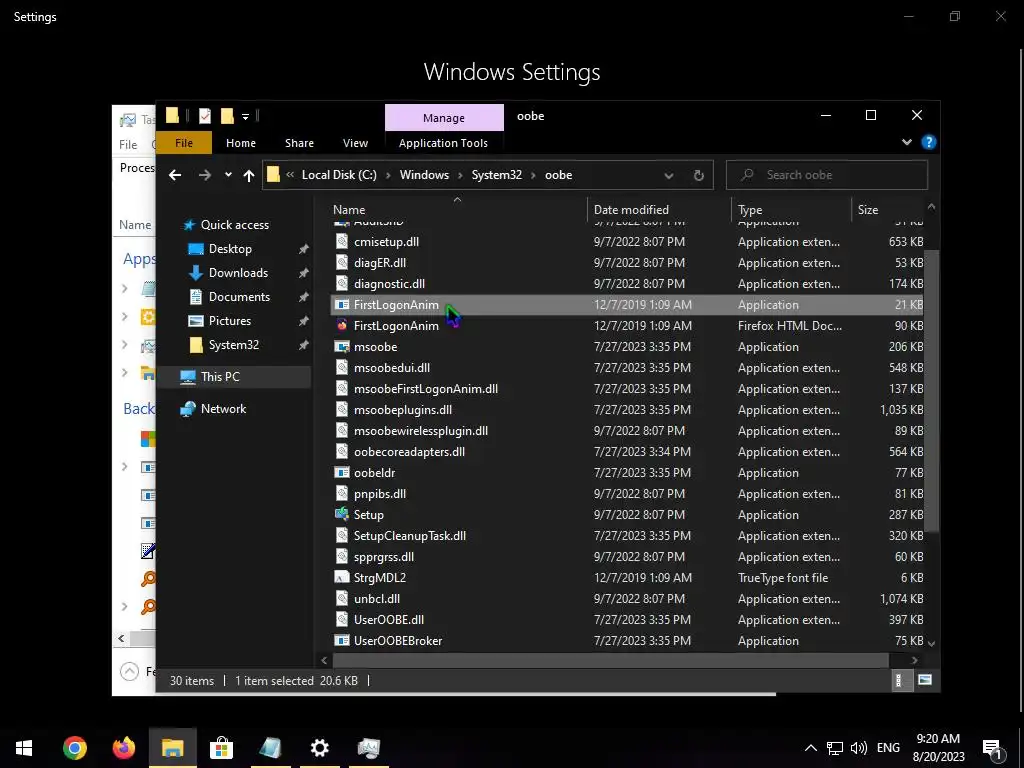The height and width of the screenshot is (768, 1024).
Task: Go up one folder level arrow
Action: (x=248, y=175)
